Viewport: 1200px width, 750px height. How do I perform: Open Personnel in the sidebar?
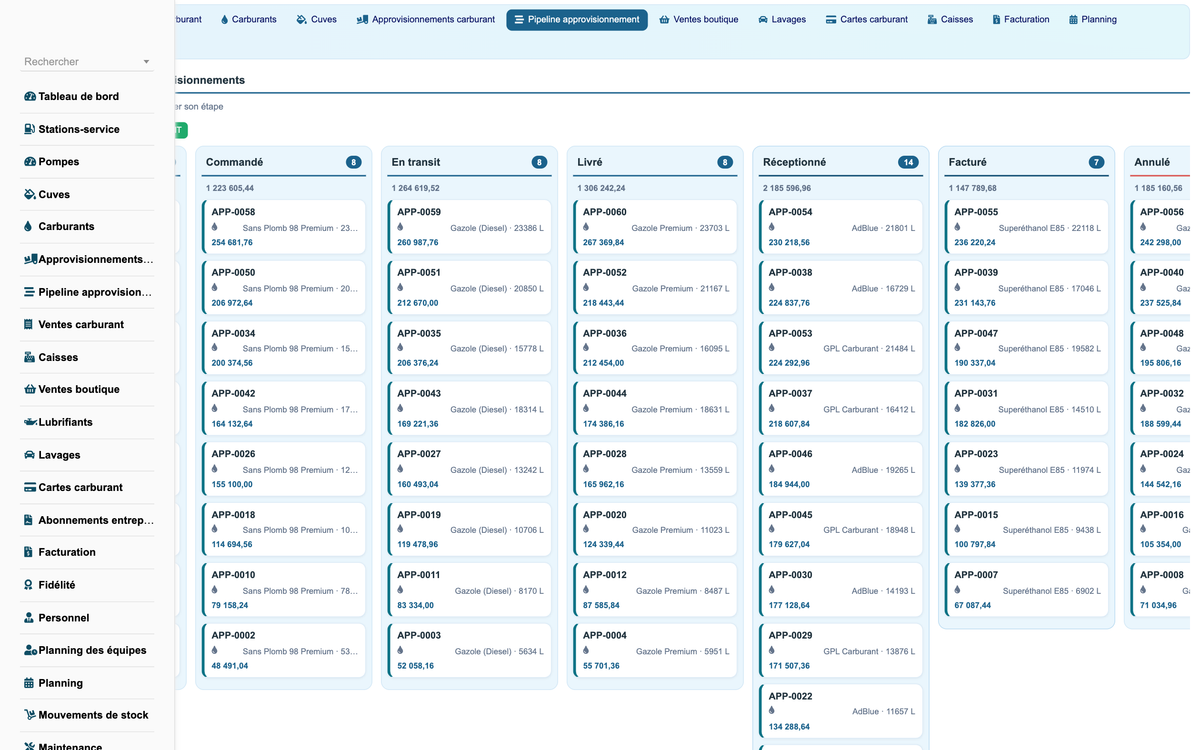88,618
